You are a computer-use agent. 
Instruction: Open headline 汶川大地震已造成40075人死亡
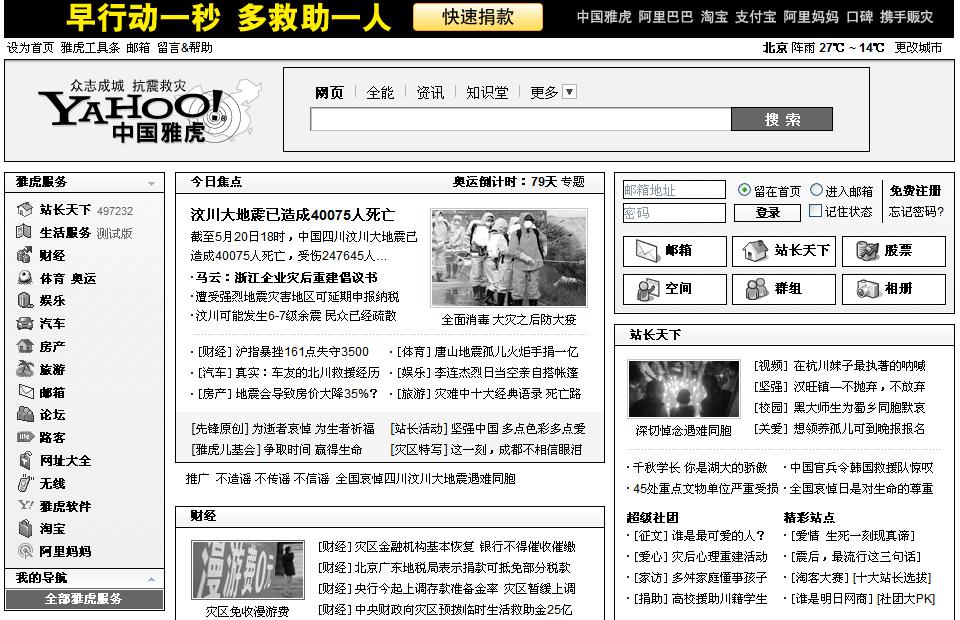292,215
